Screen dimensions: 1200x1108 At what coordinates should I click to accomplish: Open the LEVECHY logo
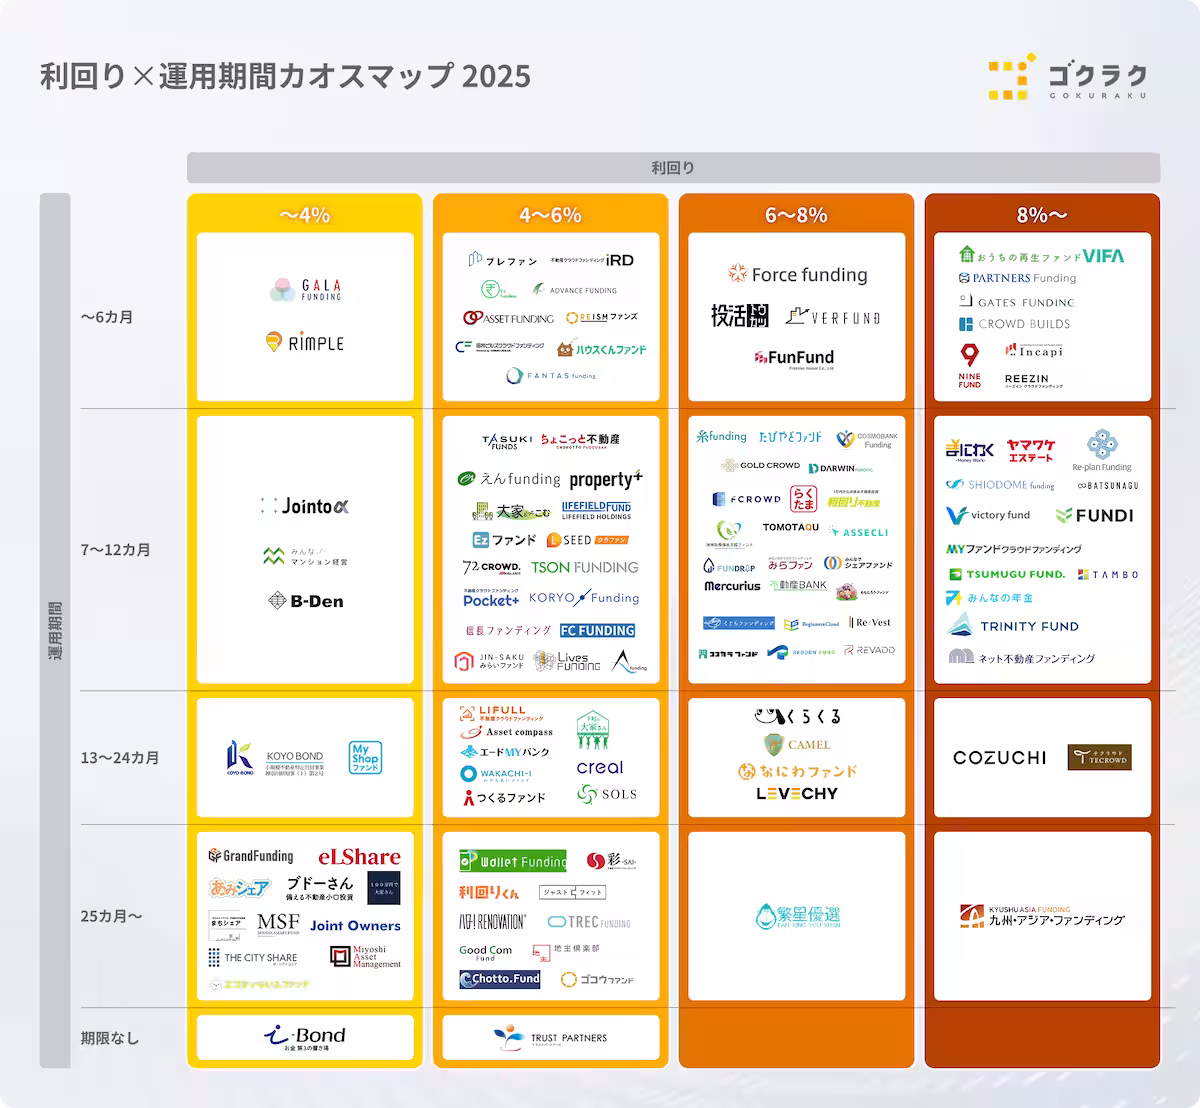(x=797, y=794)
